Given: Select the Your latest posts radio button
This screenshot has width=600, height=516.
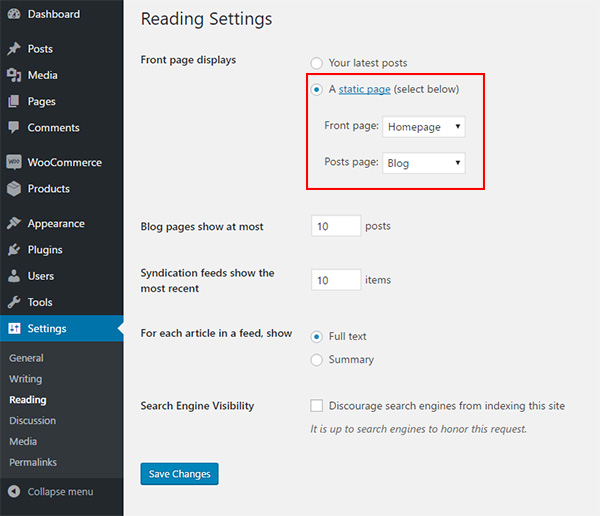Looking at the screenshot, I should pyautogui.click(x=316, y=63).
